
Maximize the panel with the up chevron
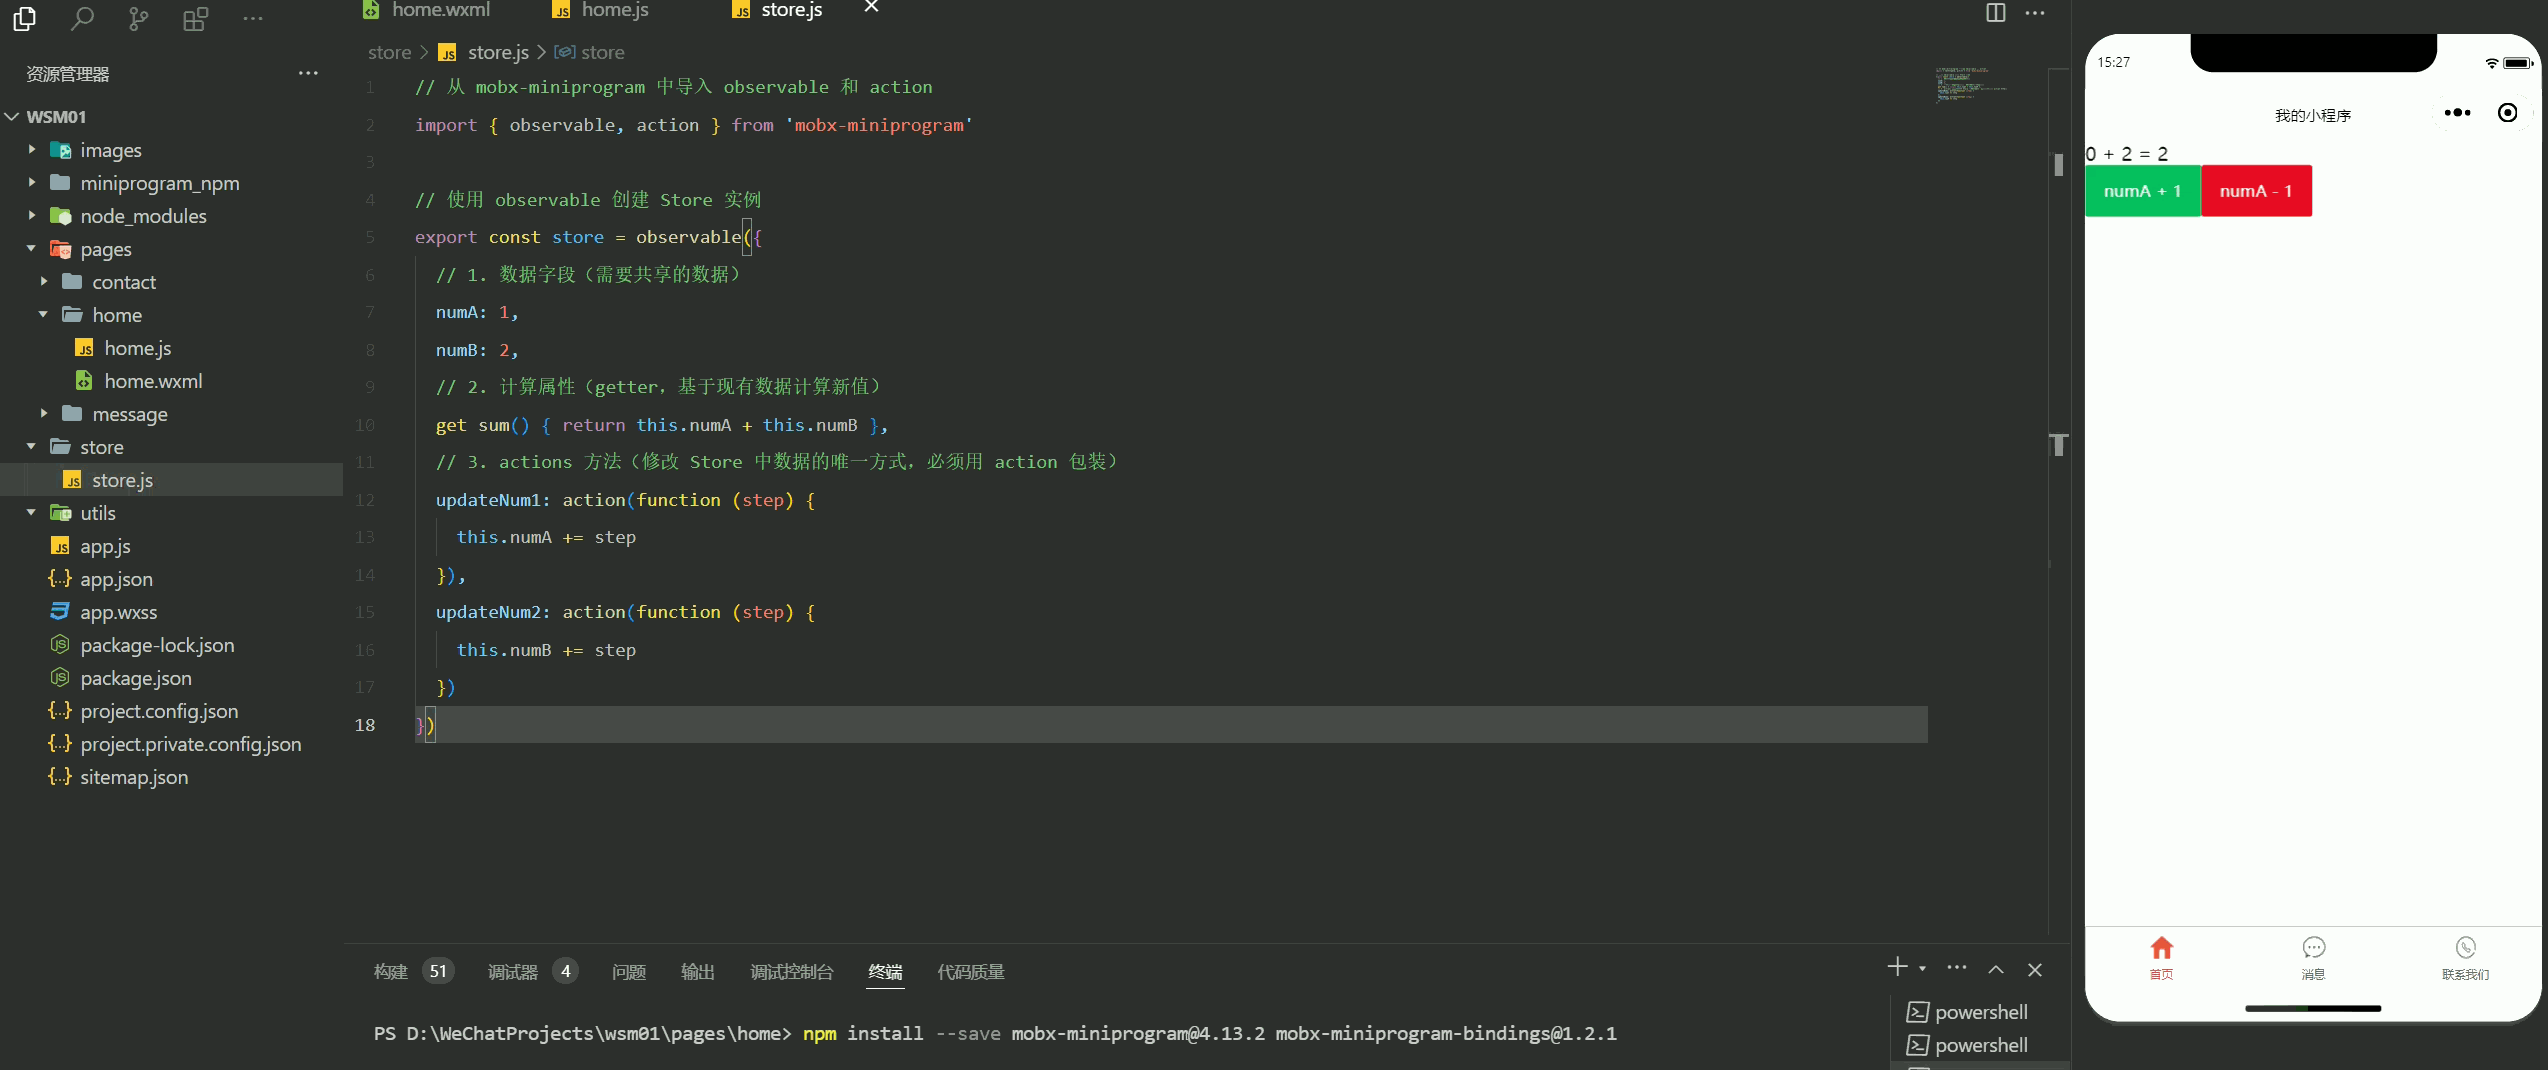pos(1996,969)
